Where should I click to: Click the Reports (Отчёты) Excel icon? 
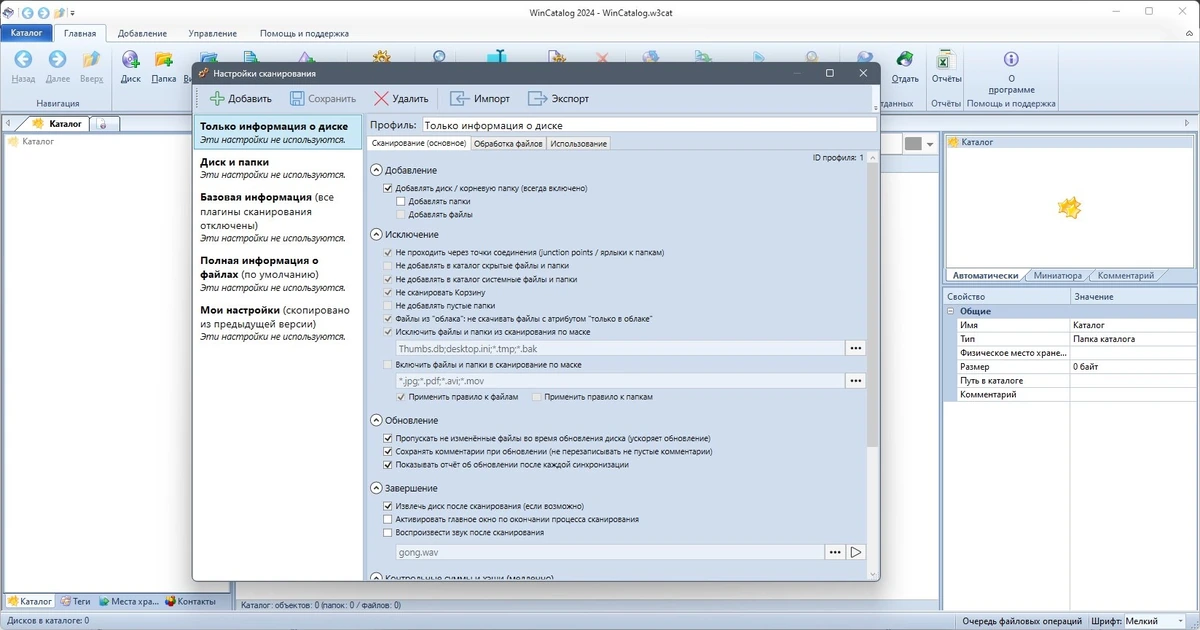[945, 60]
